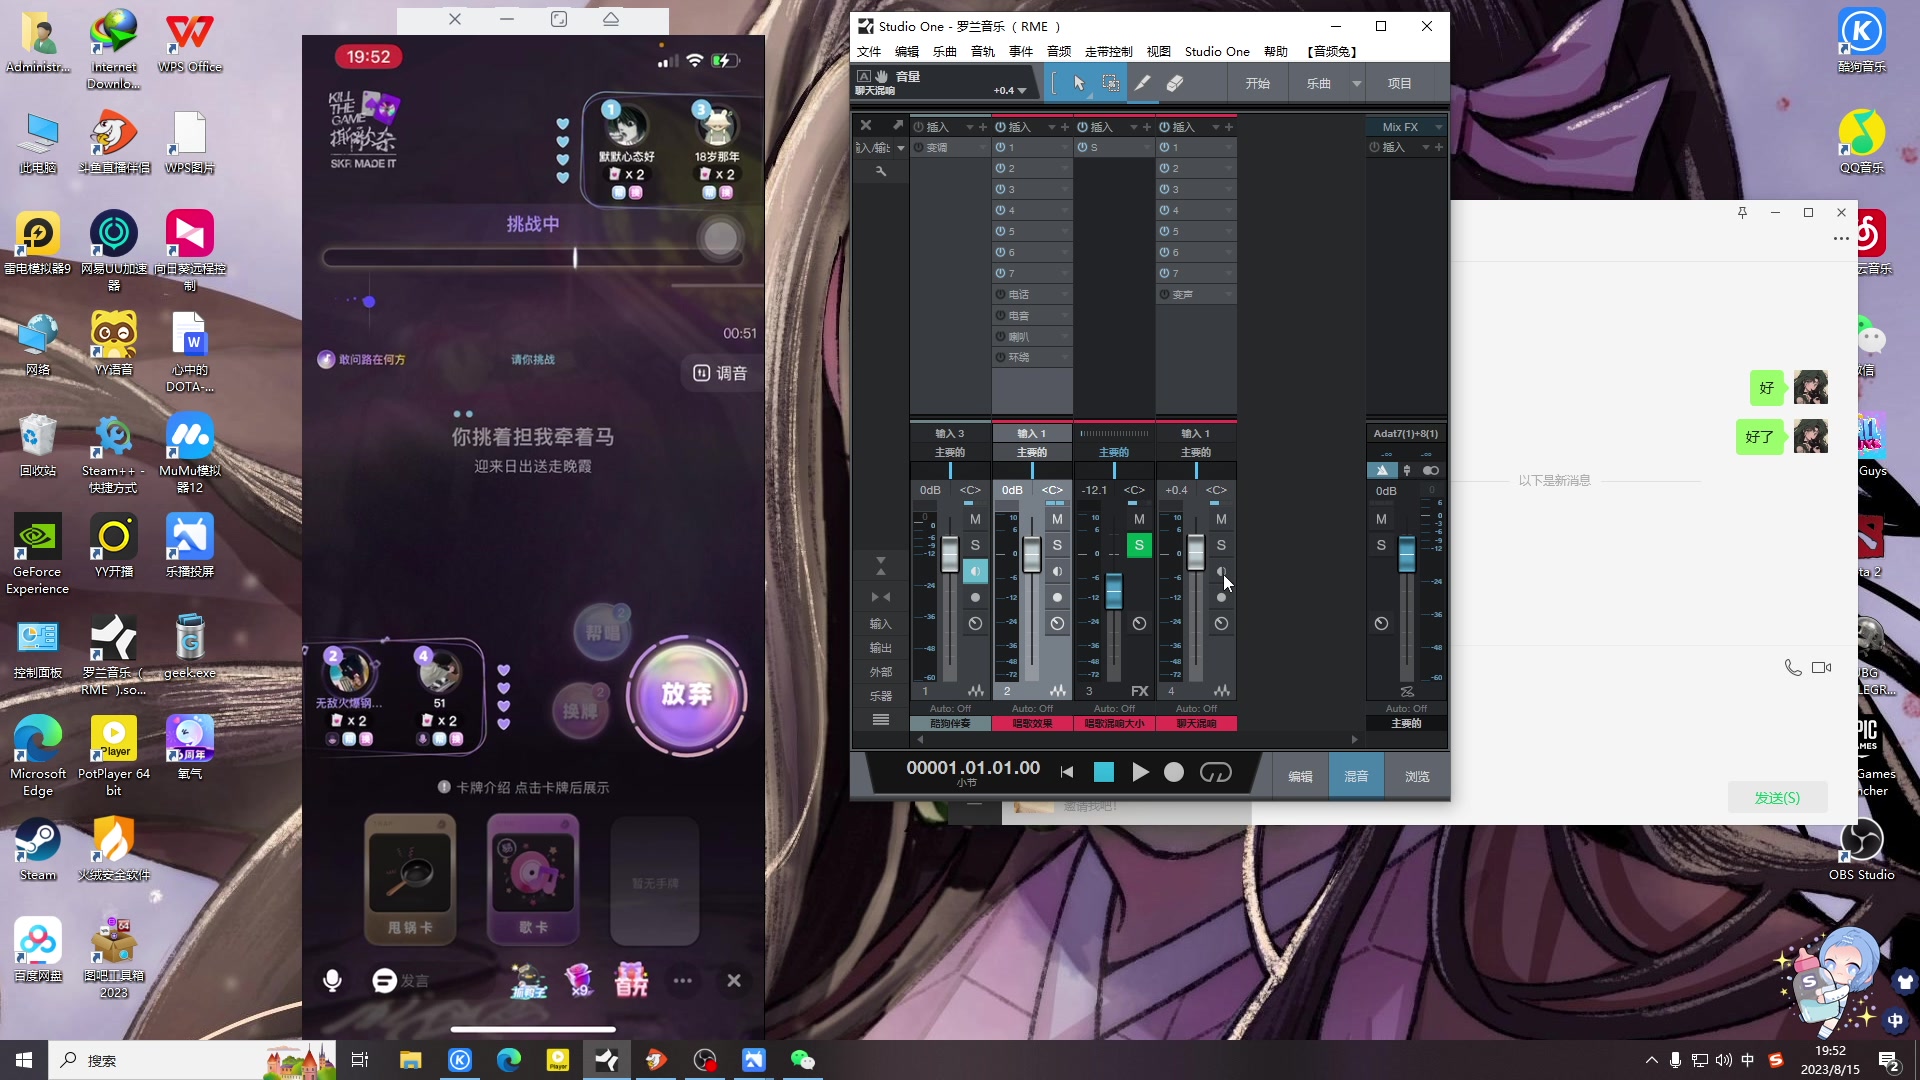Screen dimensions: 1920x1080
Task: Expand the 乐曲 dropdown arrow
Action: click(1356, 84)
